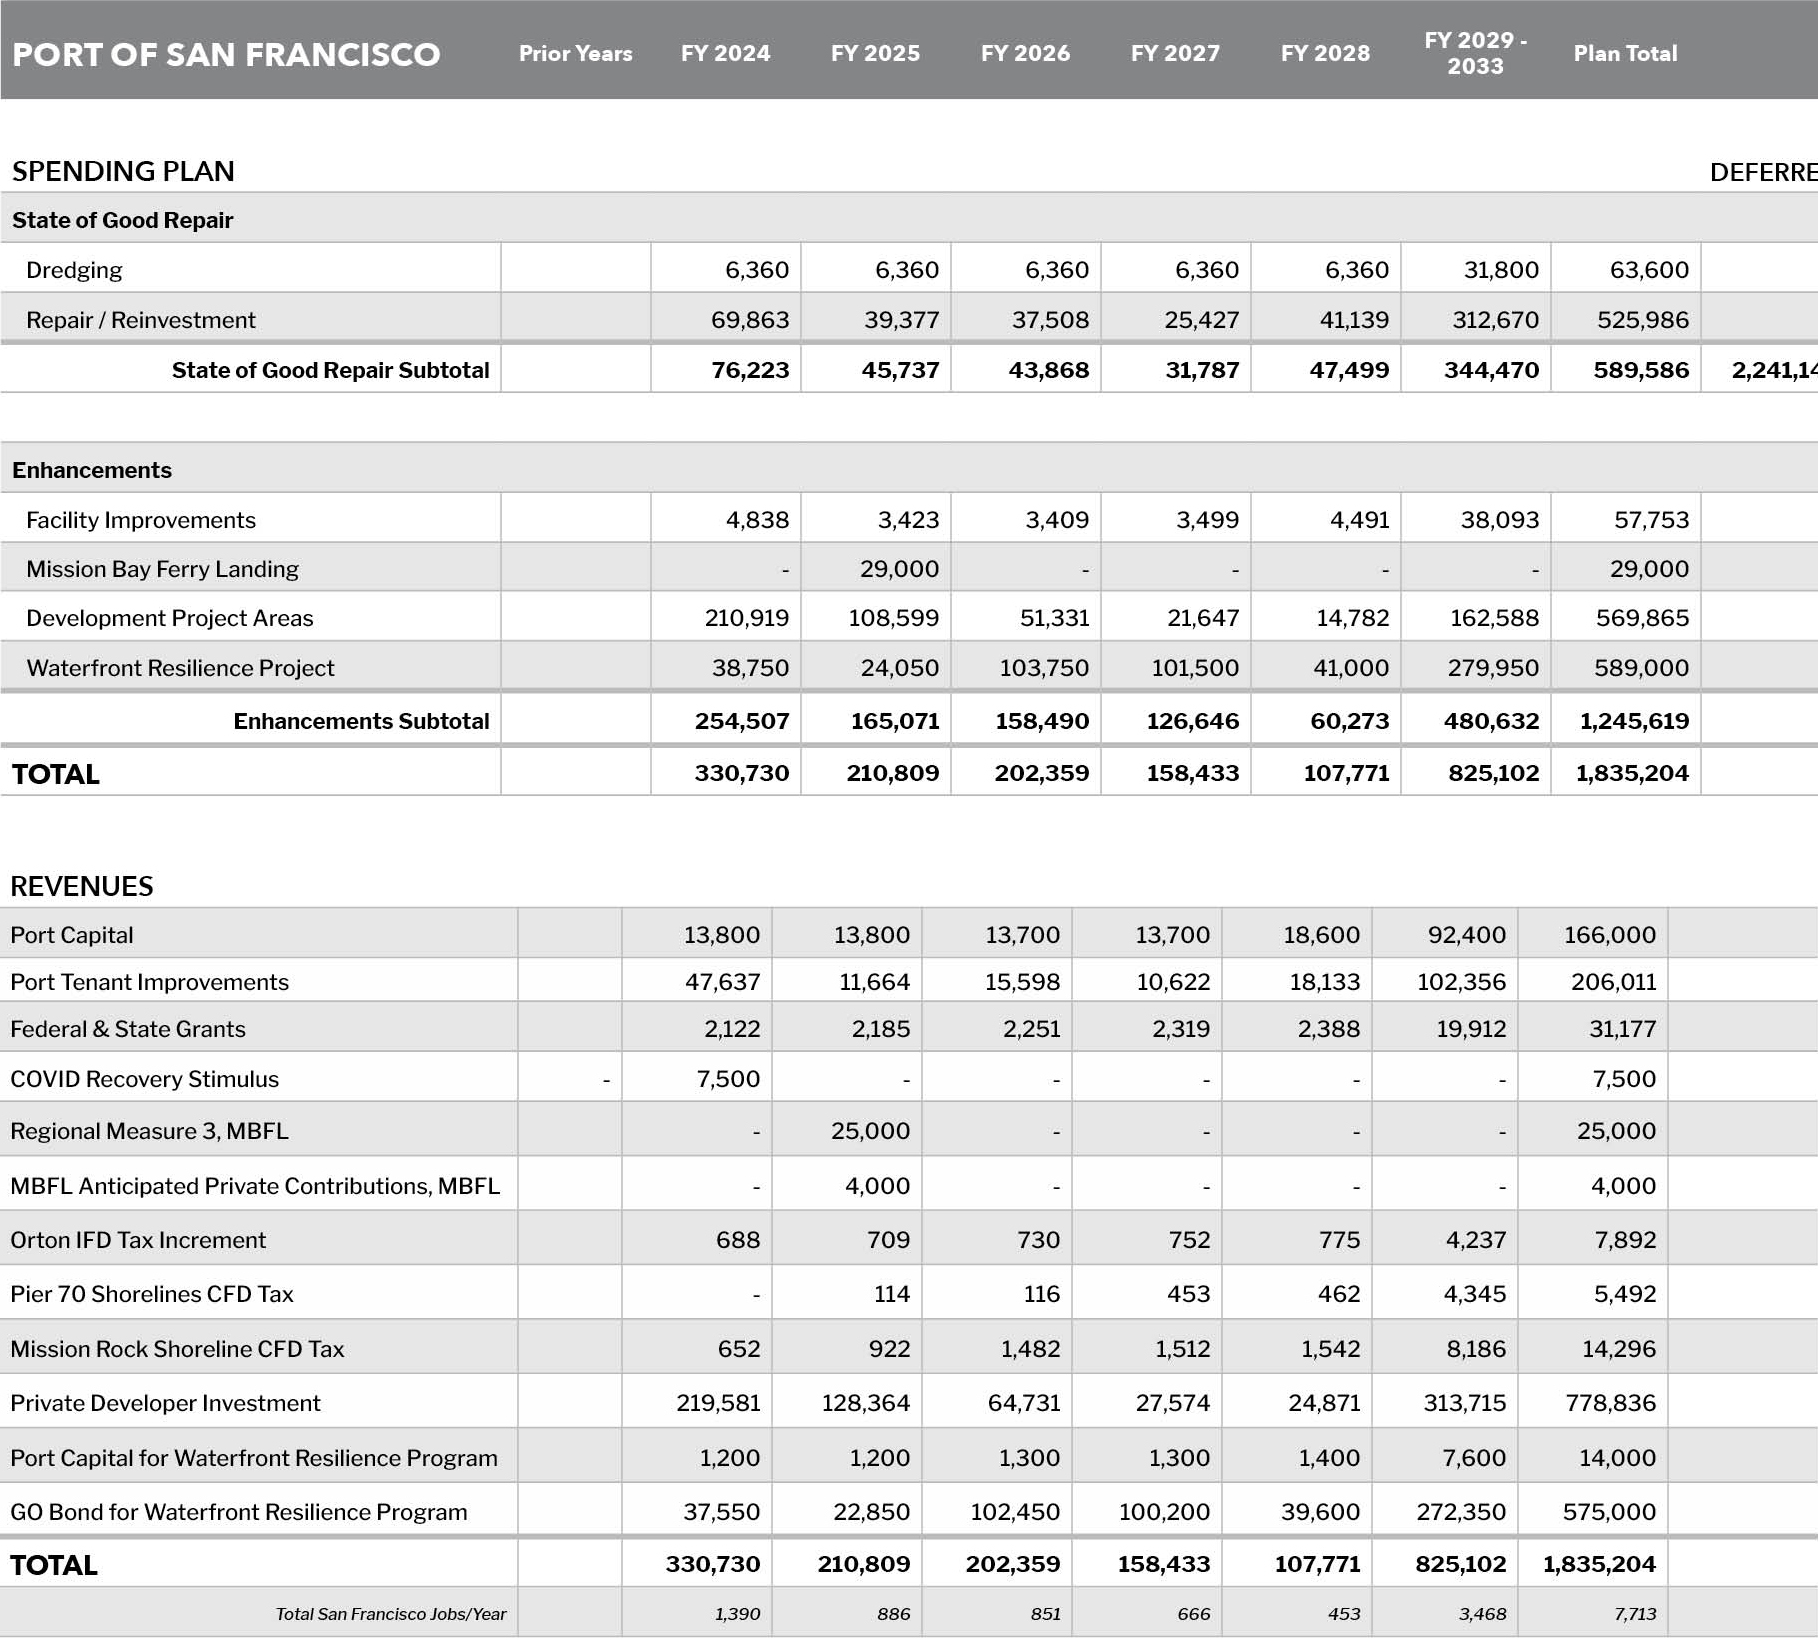Click the Repair / Reinvestment row label

(141, 320)
